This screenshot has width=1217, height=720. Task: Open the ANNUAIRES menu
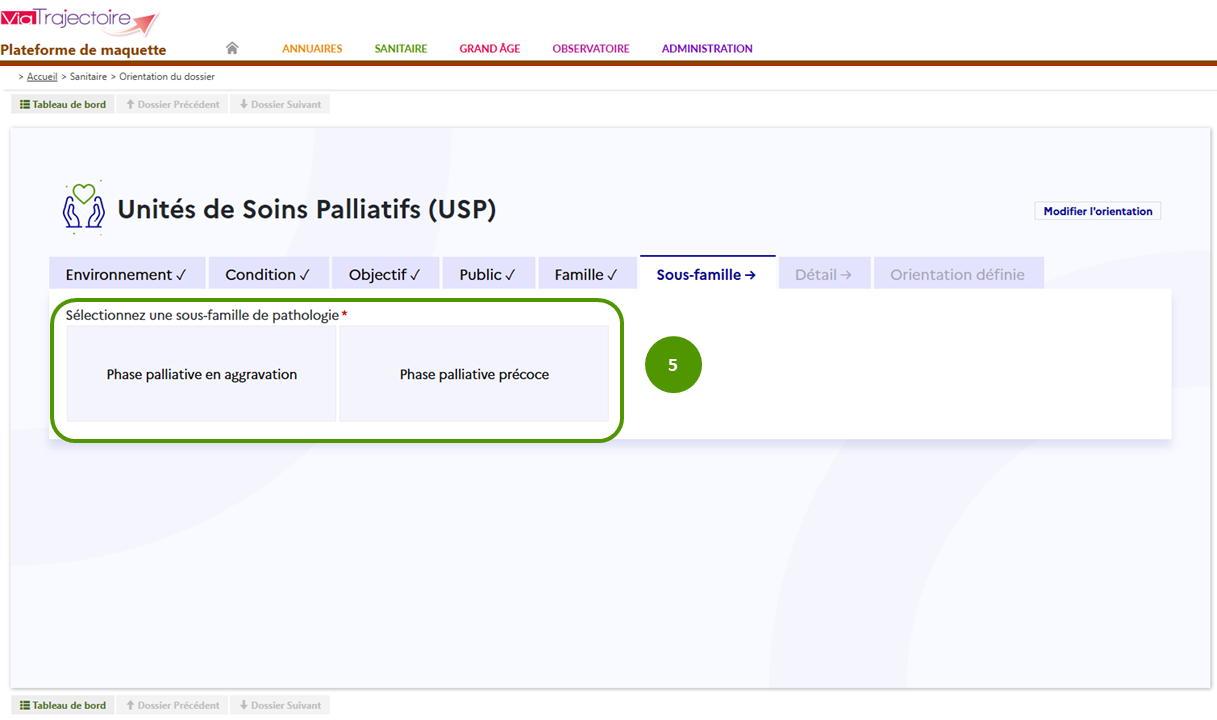(x=312, y=48)
